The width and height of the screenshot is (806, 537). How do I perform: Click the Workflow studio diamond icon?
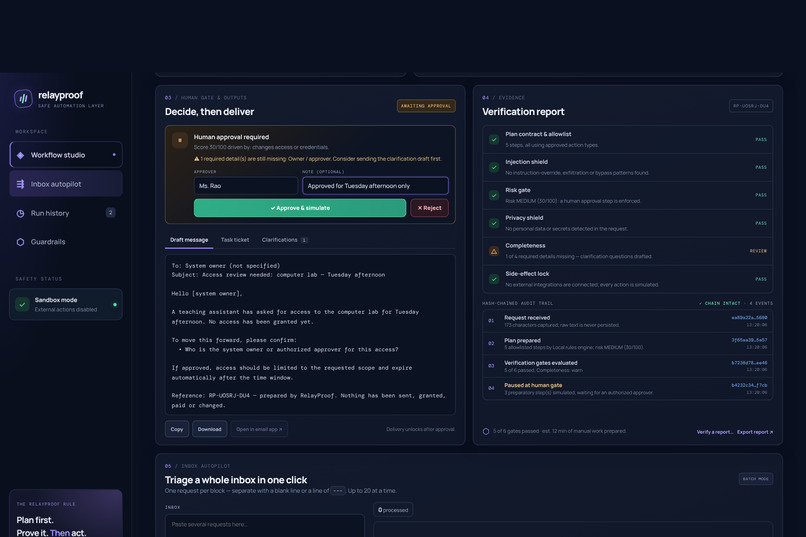point(21,155)
